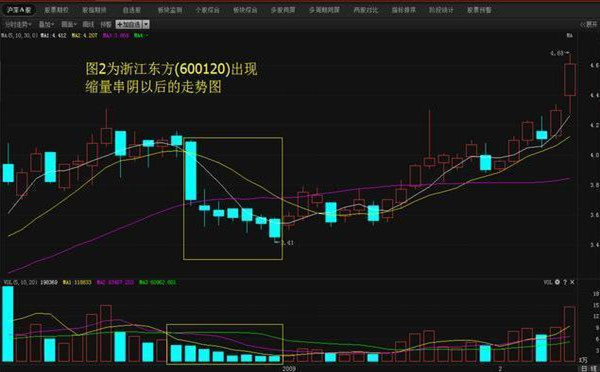Open the 股票预警 tab
The width and height of the screenshot is (600, 372).
tap(479, 10)
